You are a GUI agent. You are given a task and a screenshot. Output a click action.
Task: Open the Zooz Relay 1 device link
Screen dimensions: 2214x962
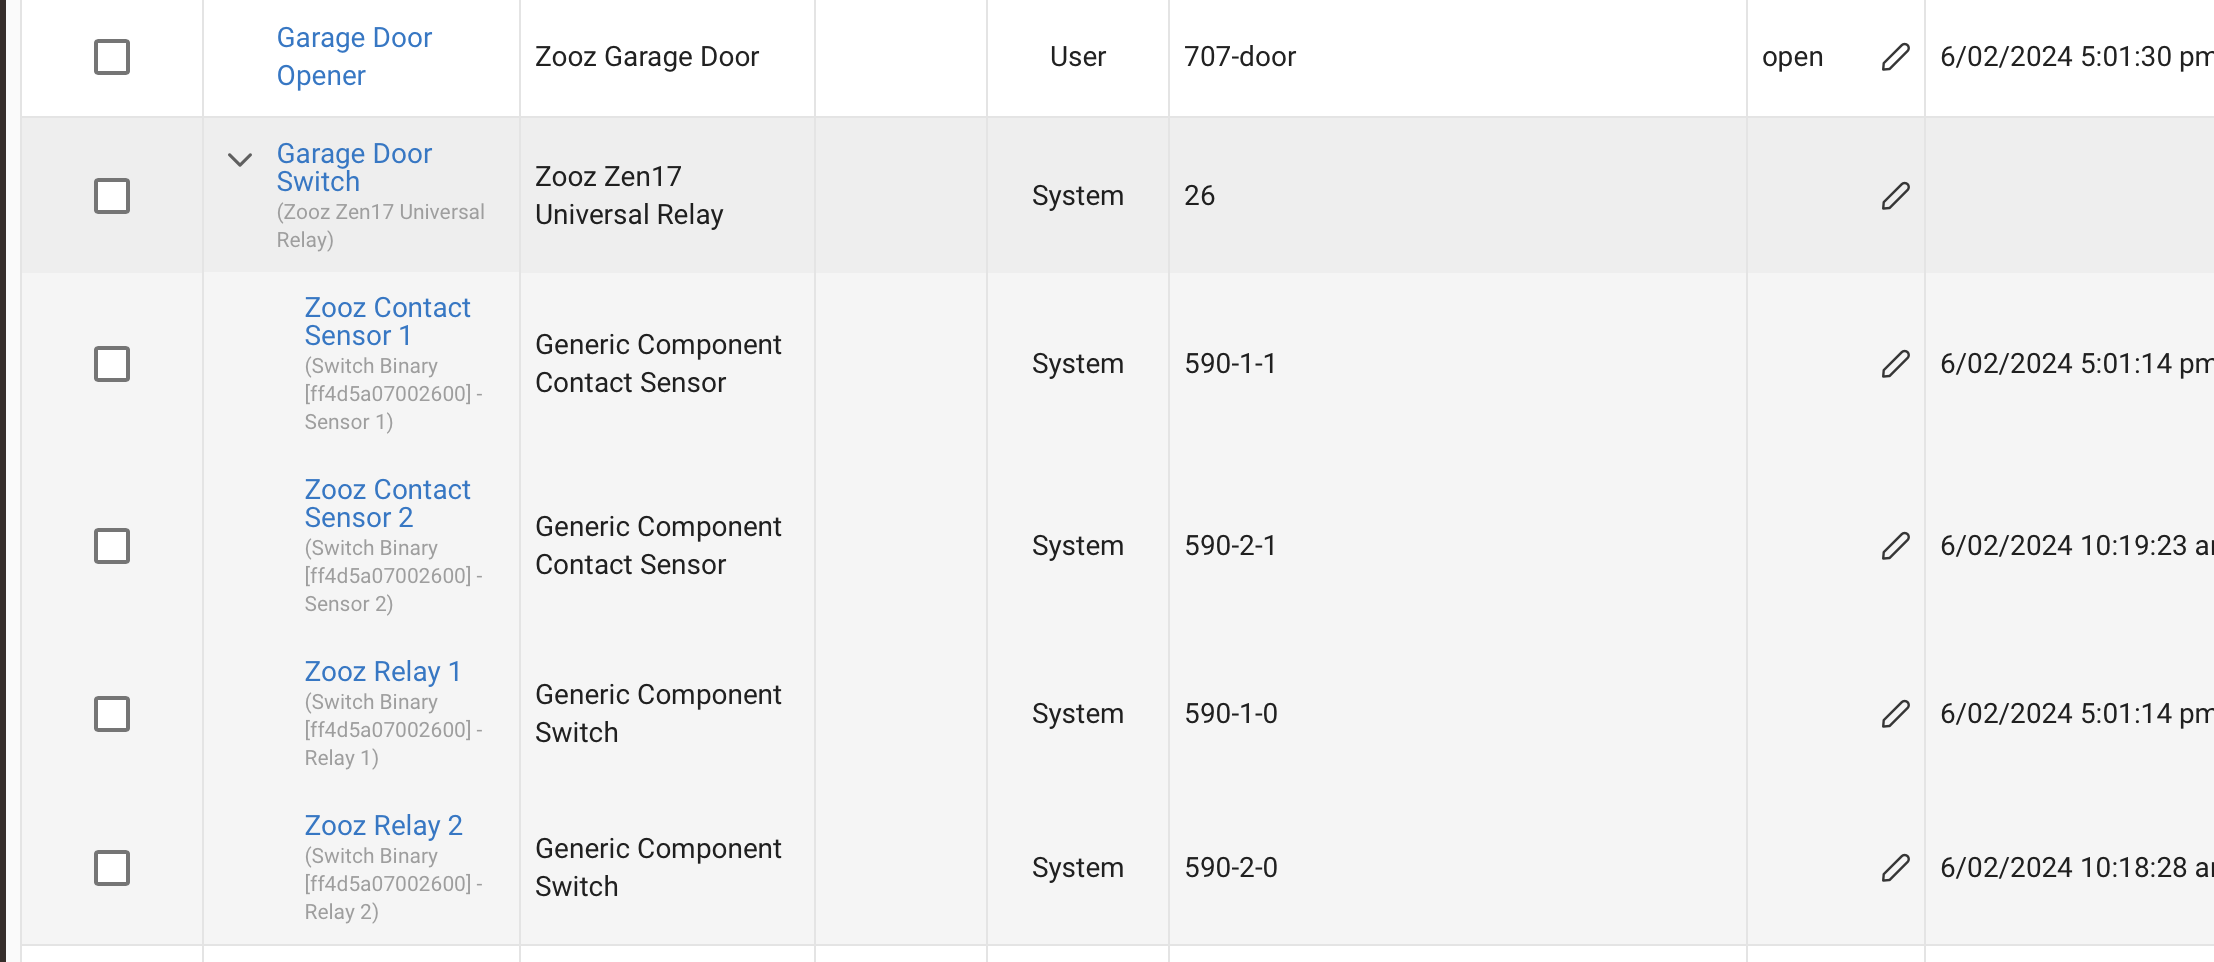(x=382, y=671)
